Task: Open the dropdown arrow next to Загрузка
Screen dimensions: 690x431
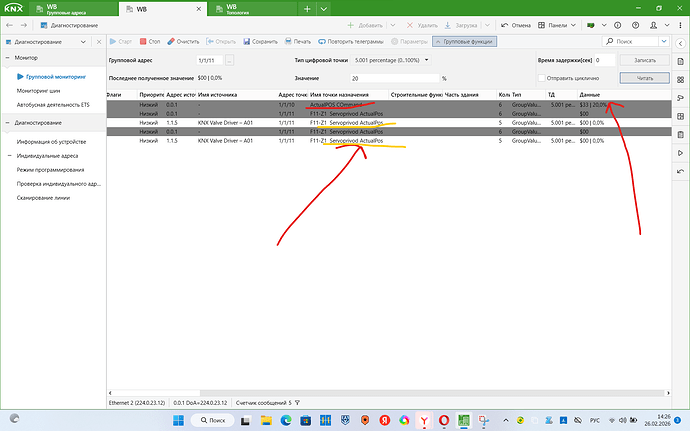Action: click(x=487, y=26)
